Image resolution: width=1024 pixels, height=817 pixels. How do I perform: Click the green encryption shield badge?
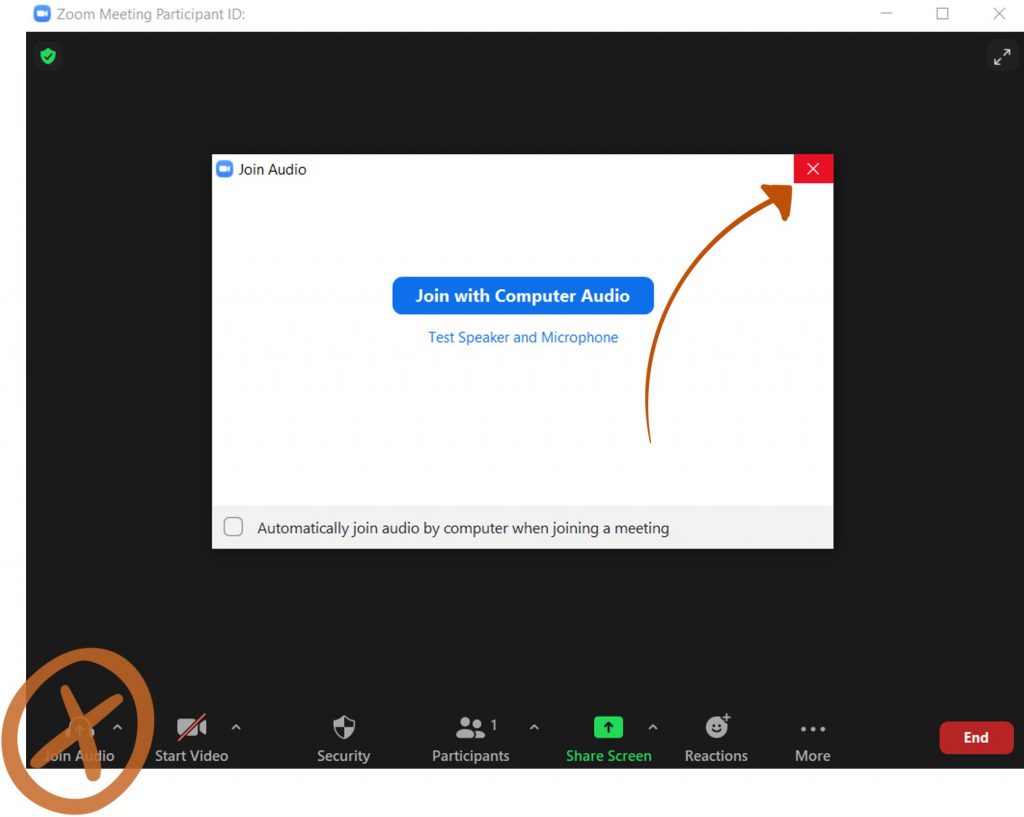tap(47, 56)
